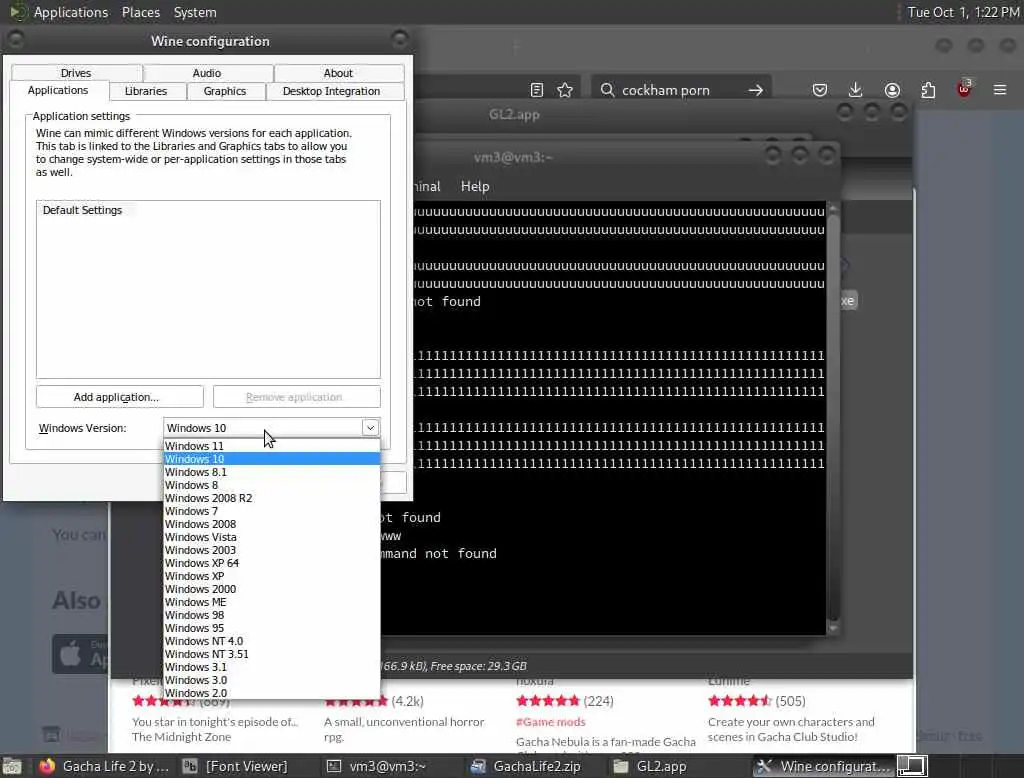The height and width of the screenshot is (778, 1024).
Task: Click the Firefox search field
Action: pyautogui.click(x=679, y=90)
